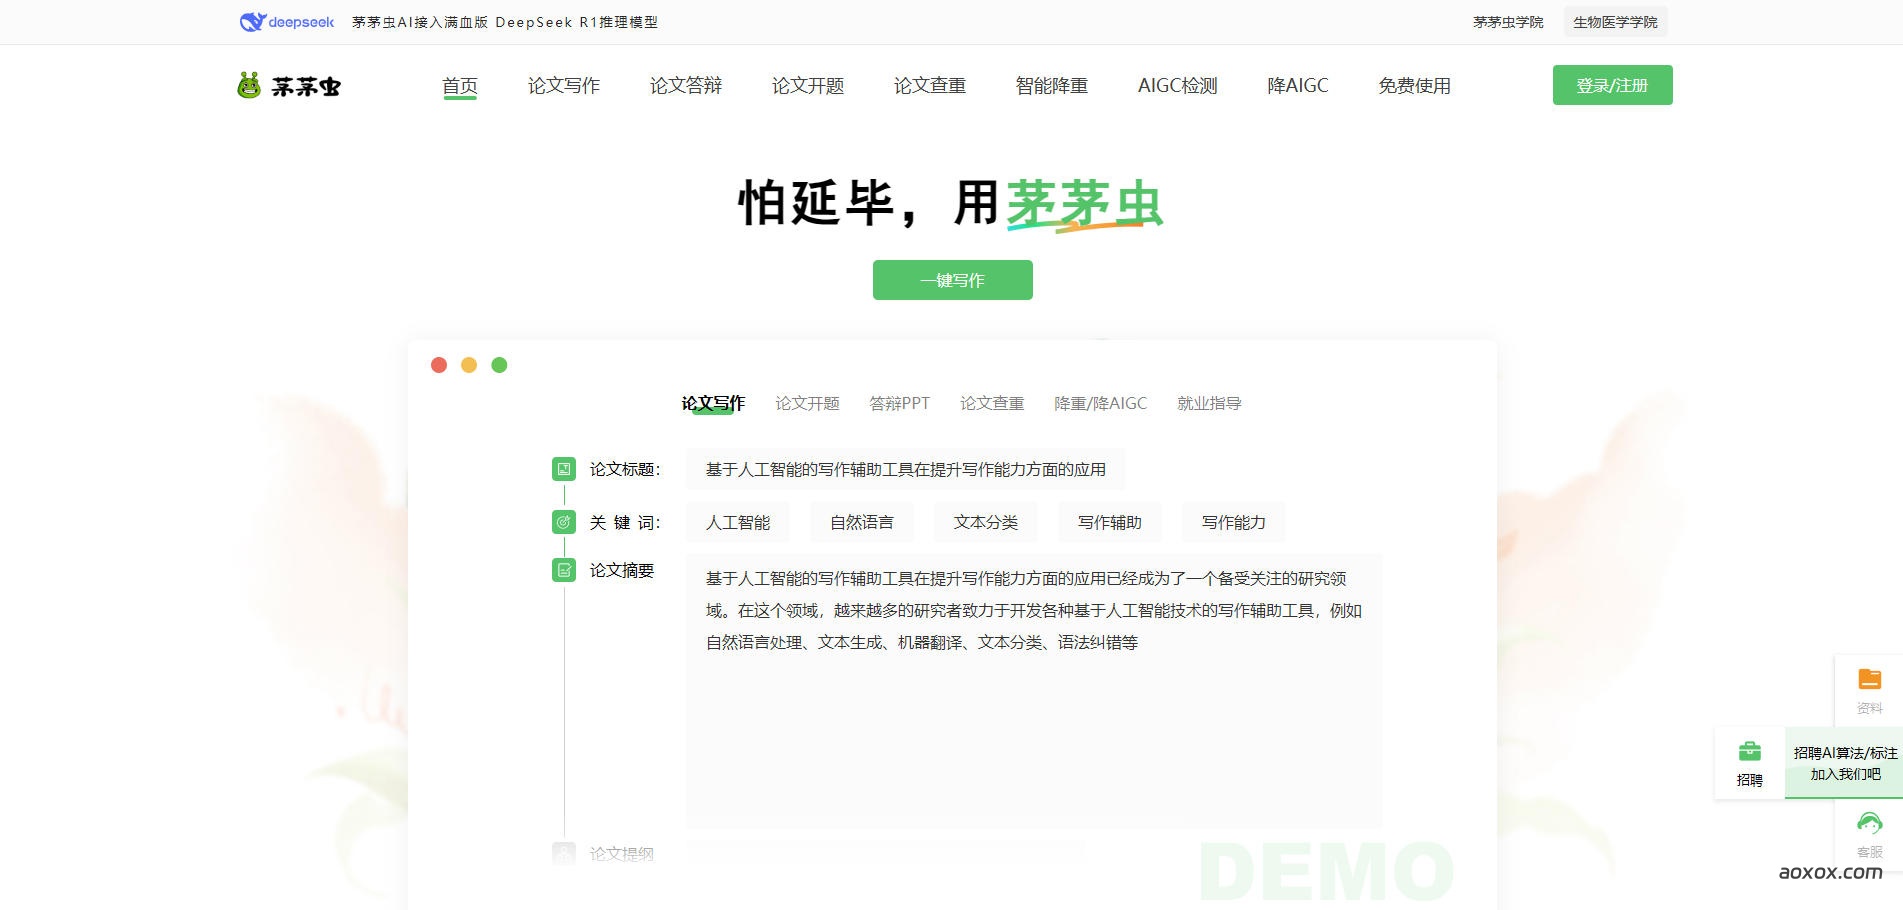Image resolution: width=1903 pixels, height=910 pixels.
Task: Click the red dot in demo window
Action: tap(438, 365)
